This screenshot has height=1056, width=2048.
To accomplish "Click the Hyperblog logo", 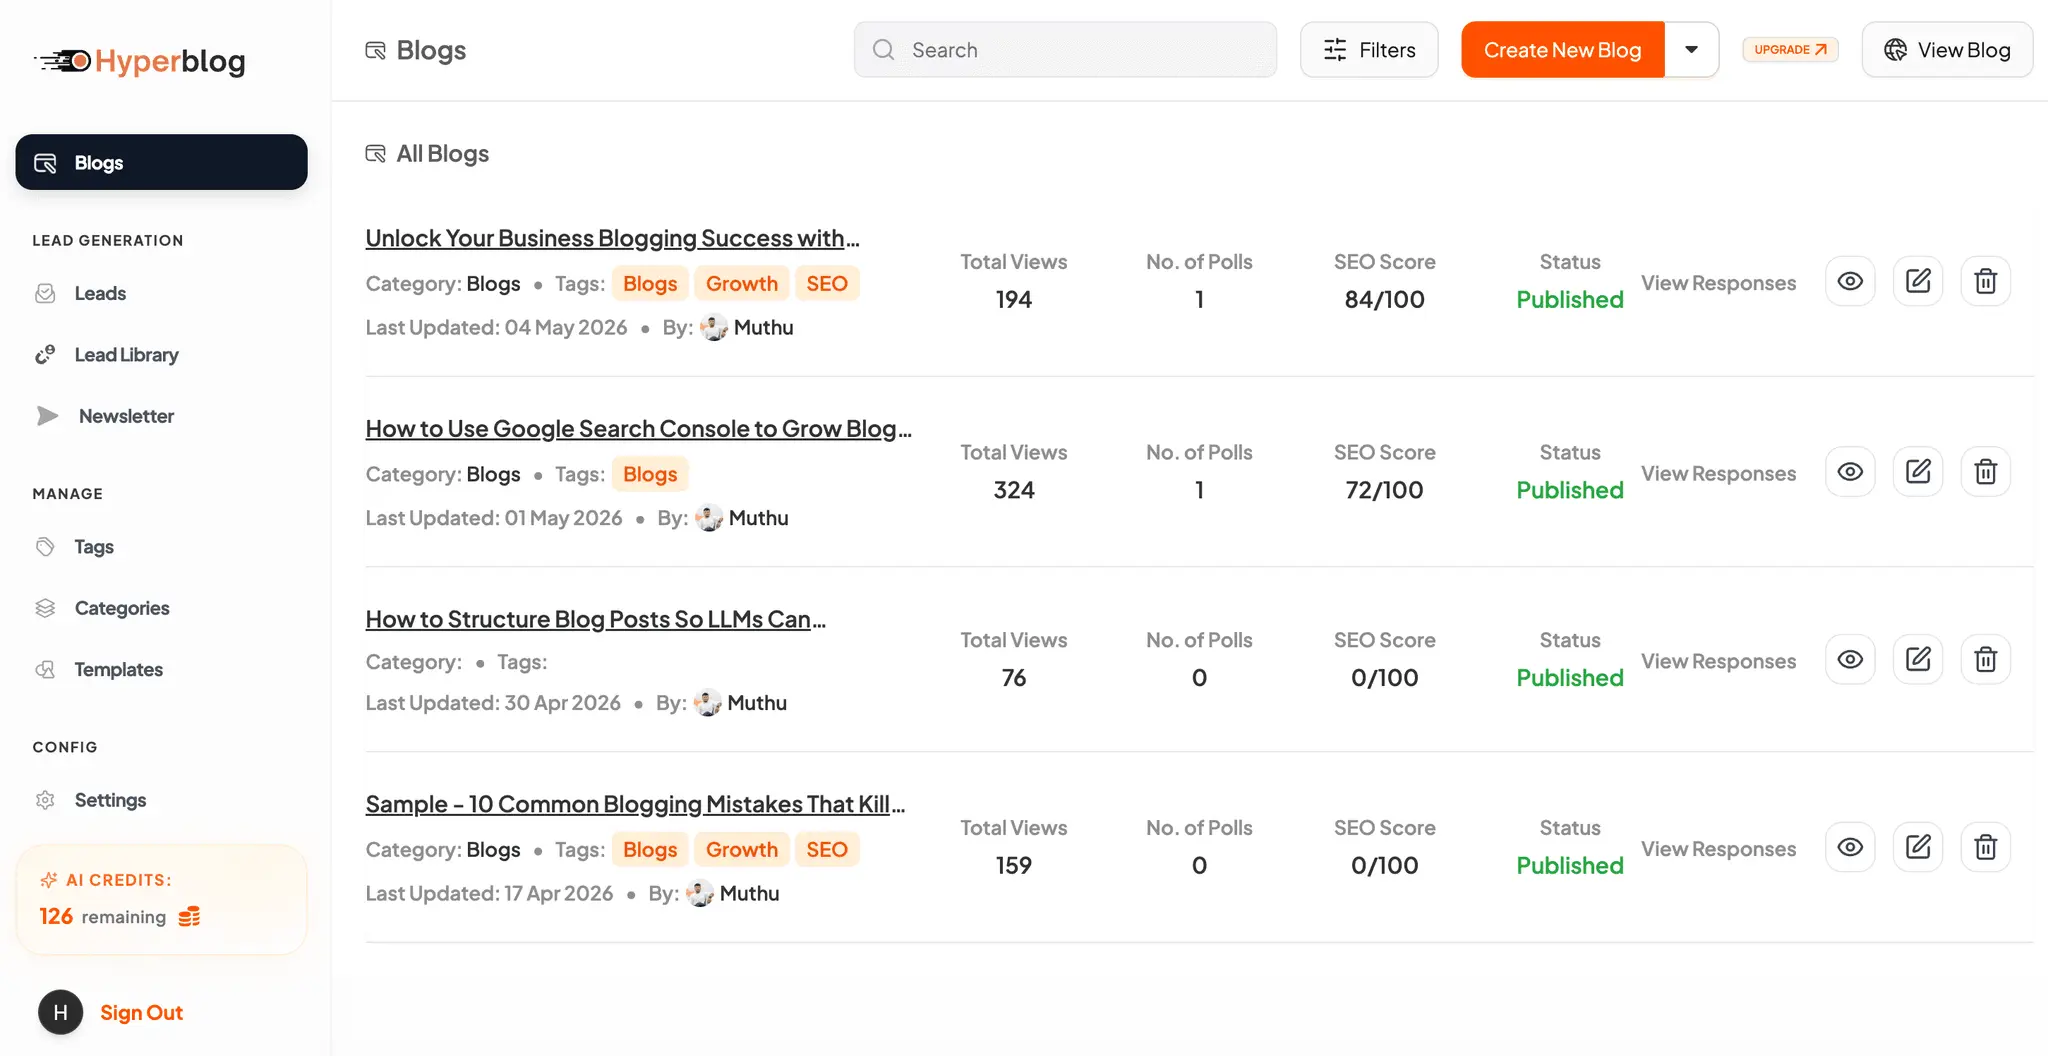I will click(140, 61).
